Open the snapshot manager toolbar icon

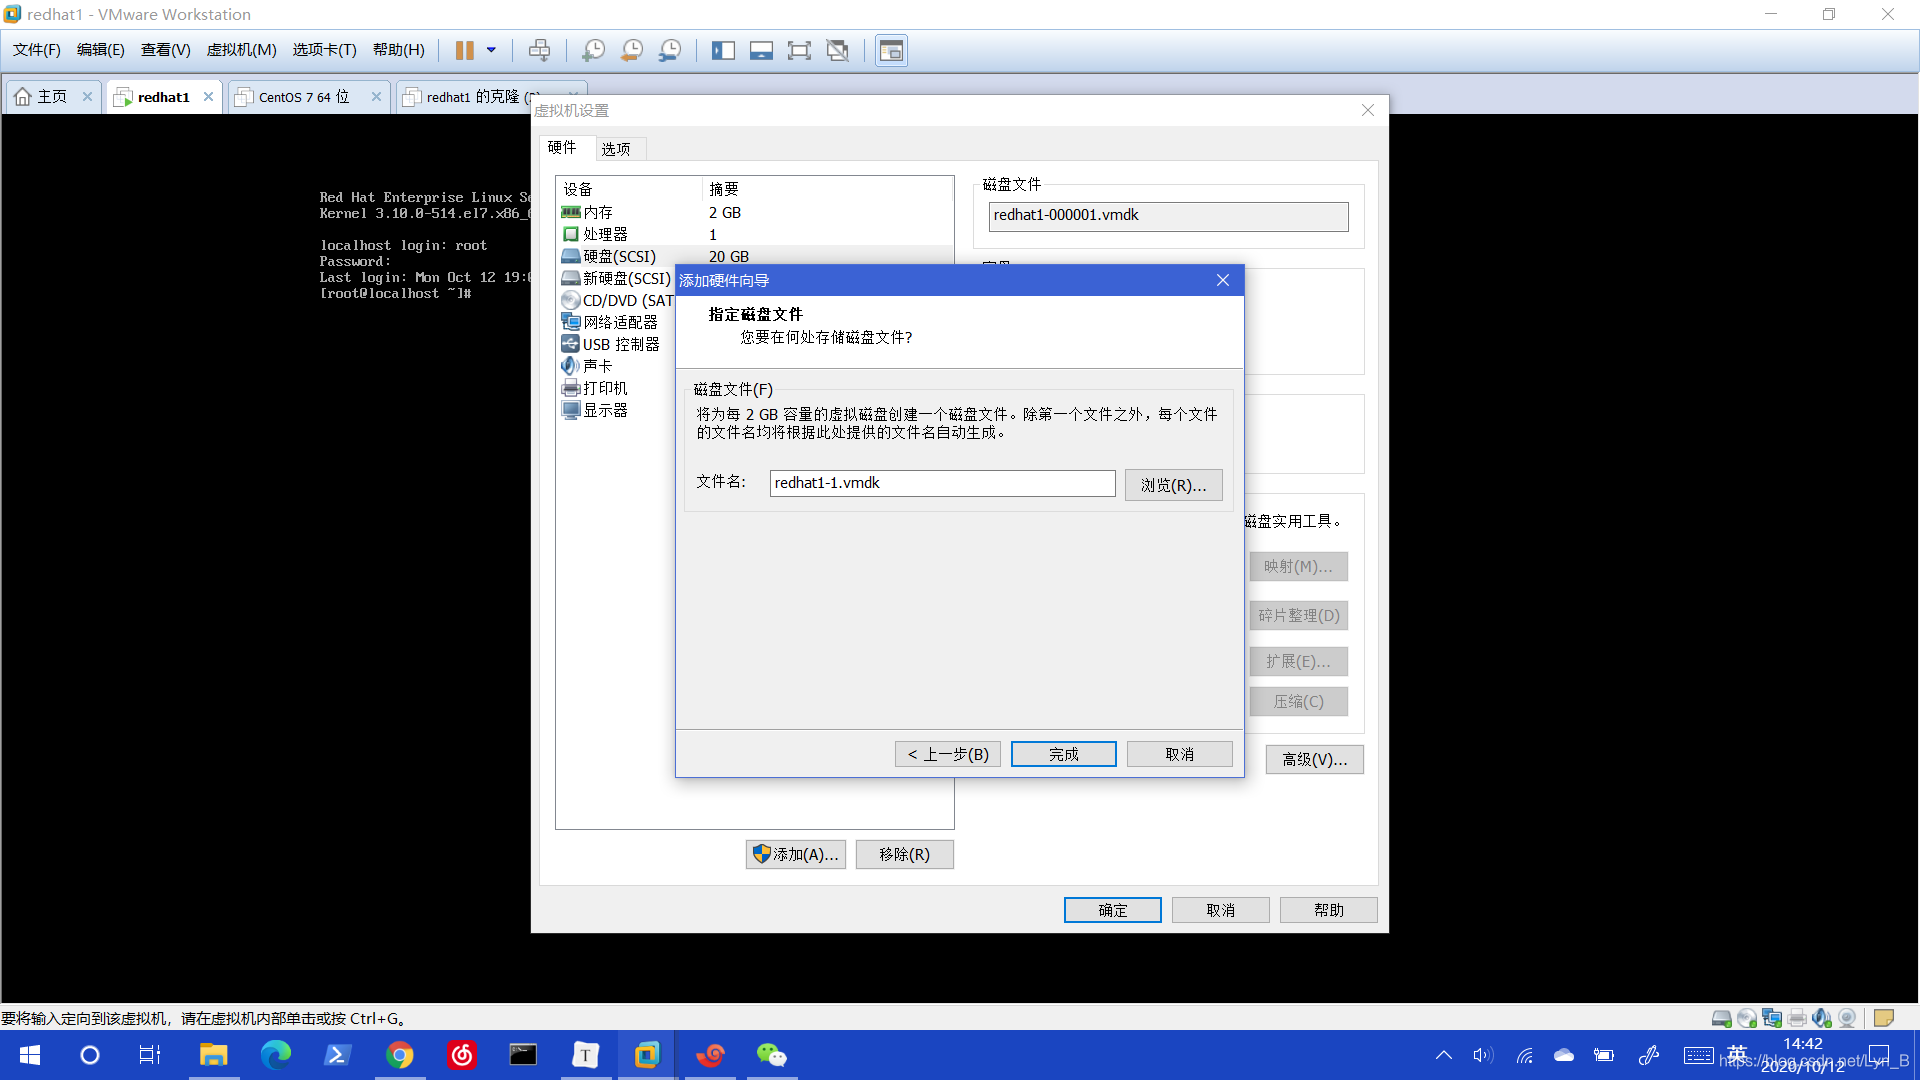point(670,50)
